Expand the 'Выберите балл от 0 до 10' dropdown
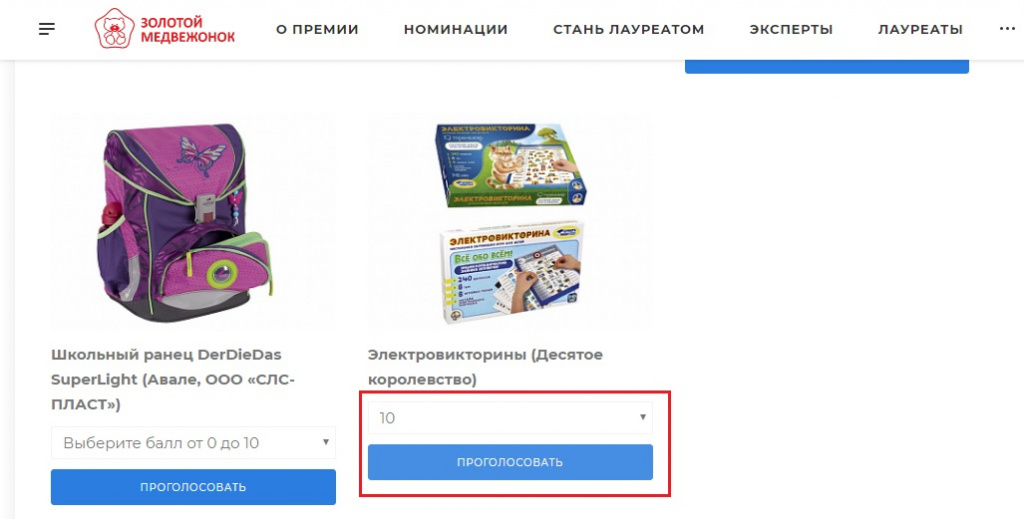The height and width of the screenshot is (519, 1024). pos(193,443)
